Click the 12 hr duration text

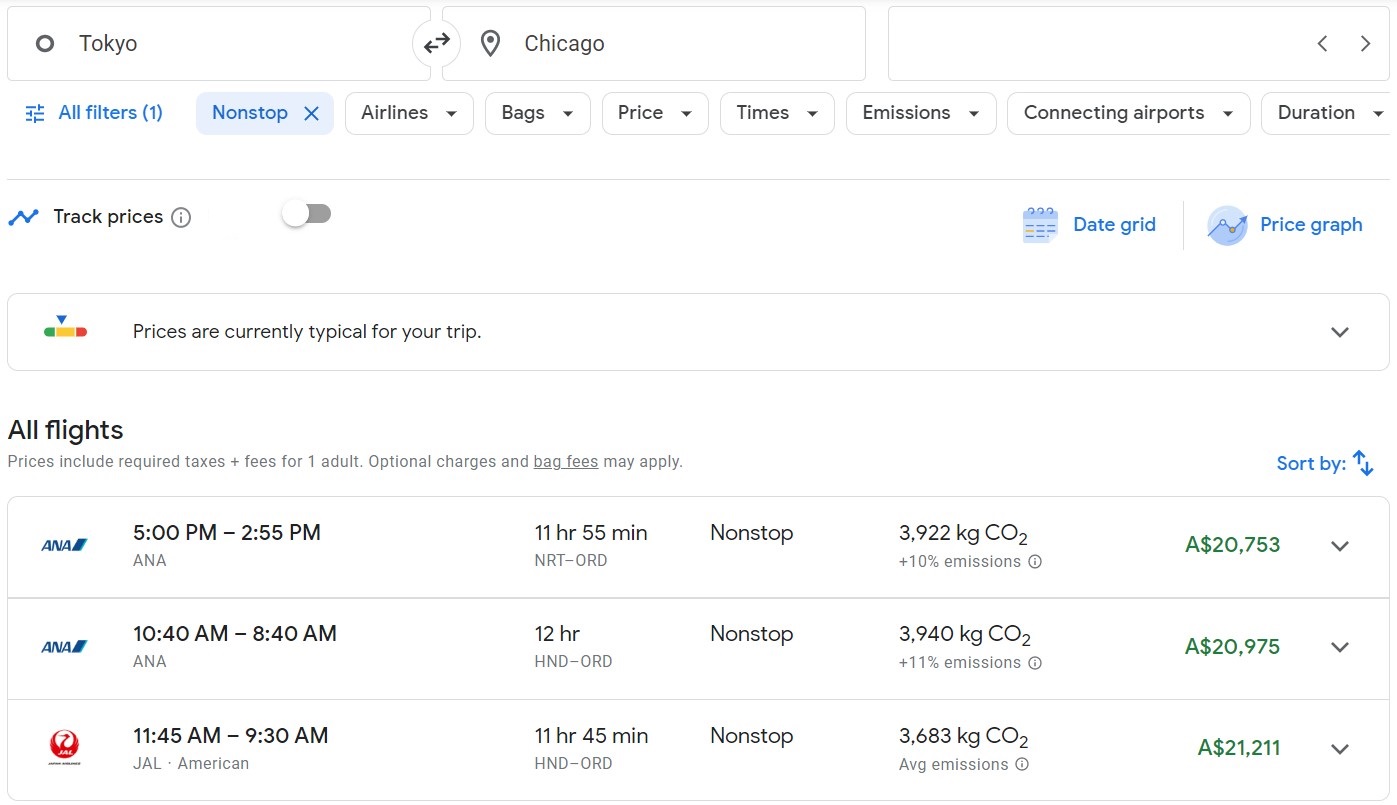[x=557, y=634]
